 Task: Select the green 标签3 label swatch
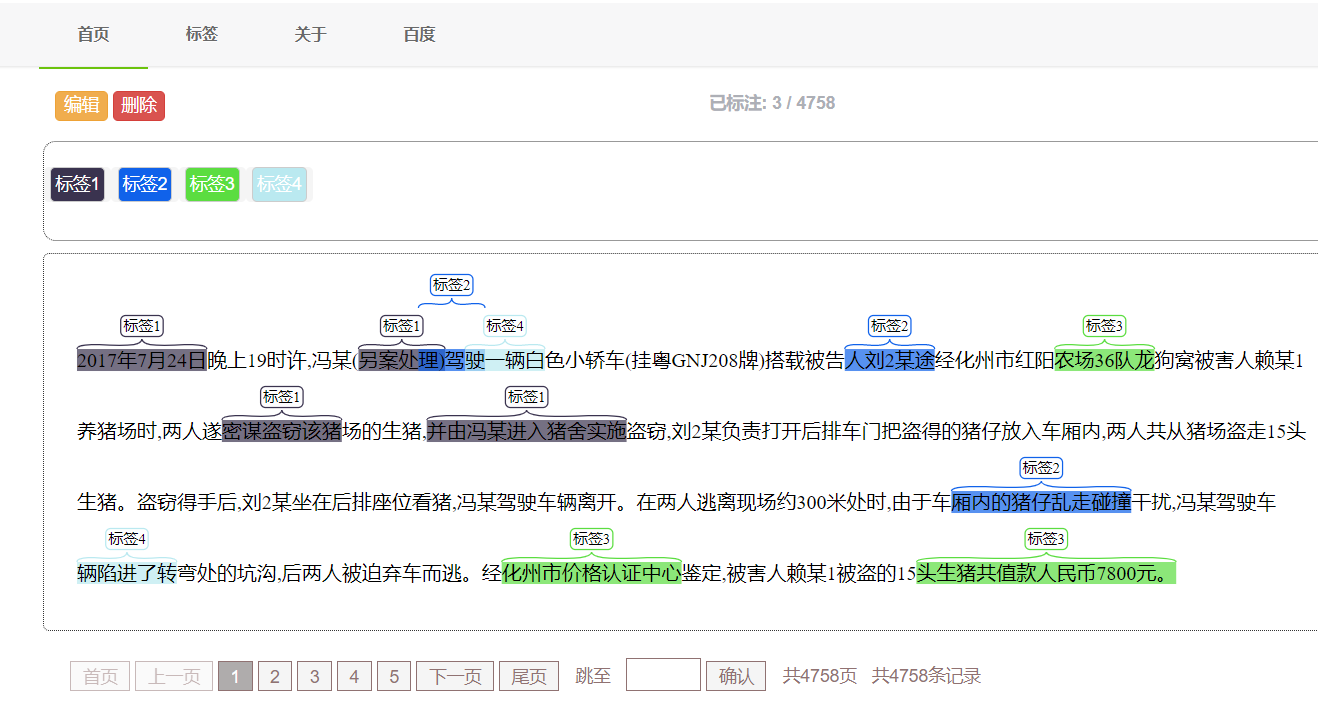point(212,184)
